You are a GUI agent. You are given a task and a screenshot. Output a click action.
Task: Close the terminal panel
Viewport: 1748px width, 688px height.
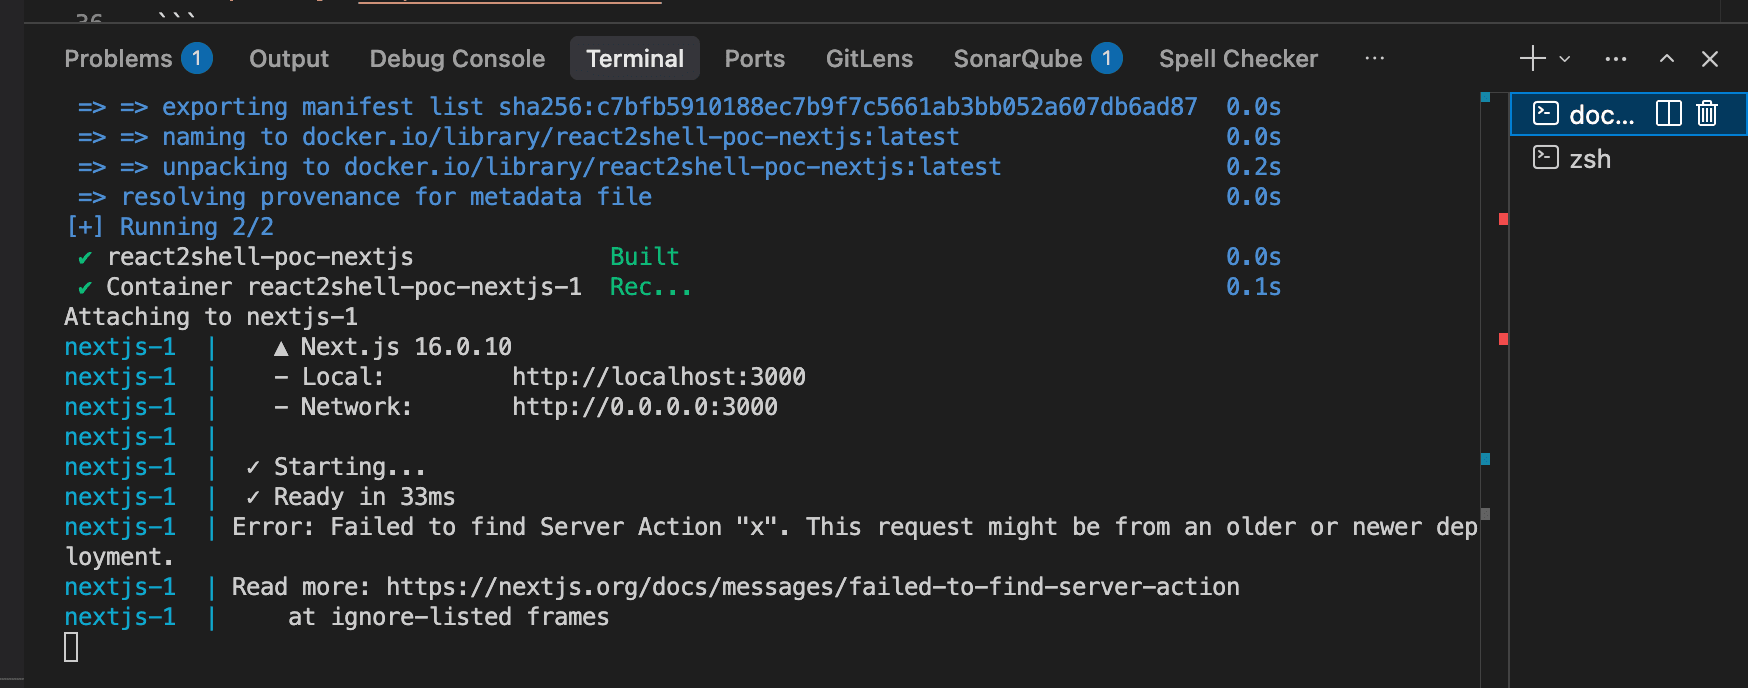pos(1710,58)
